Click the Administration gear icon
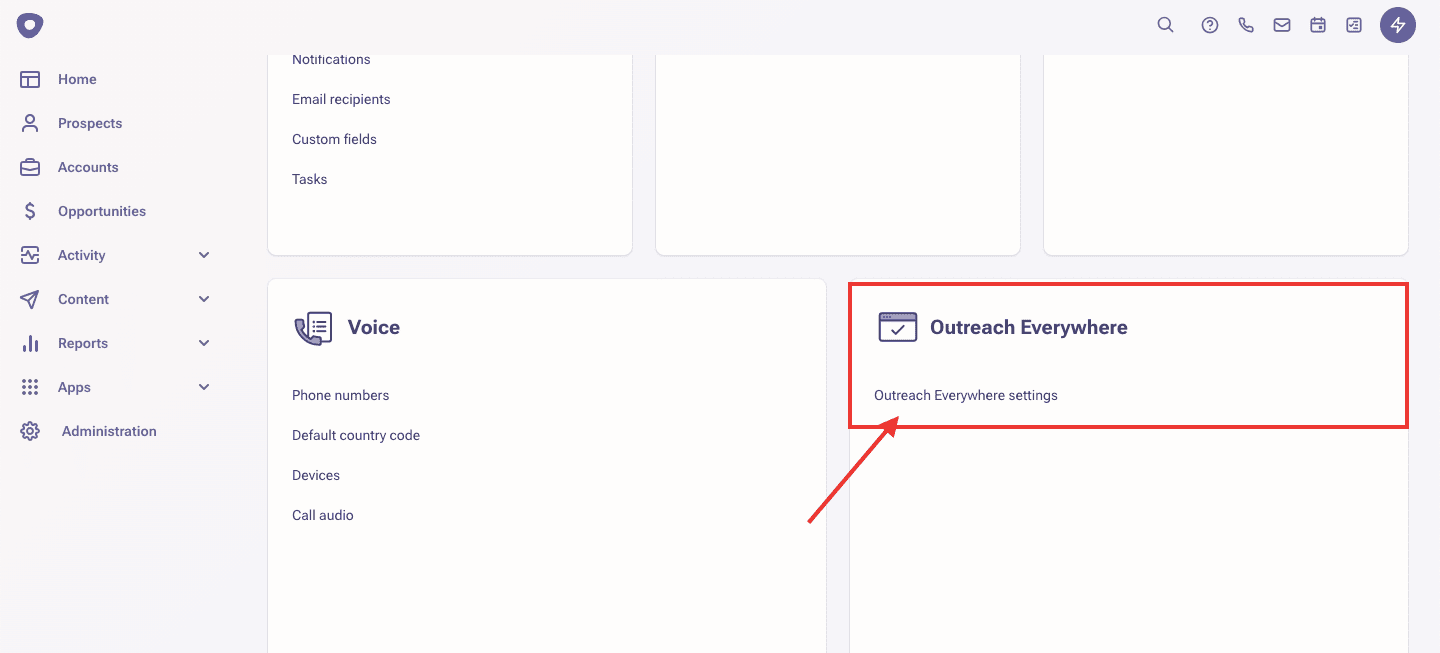 pyautogui.click(x=30, y=431)
